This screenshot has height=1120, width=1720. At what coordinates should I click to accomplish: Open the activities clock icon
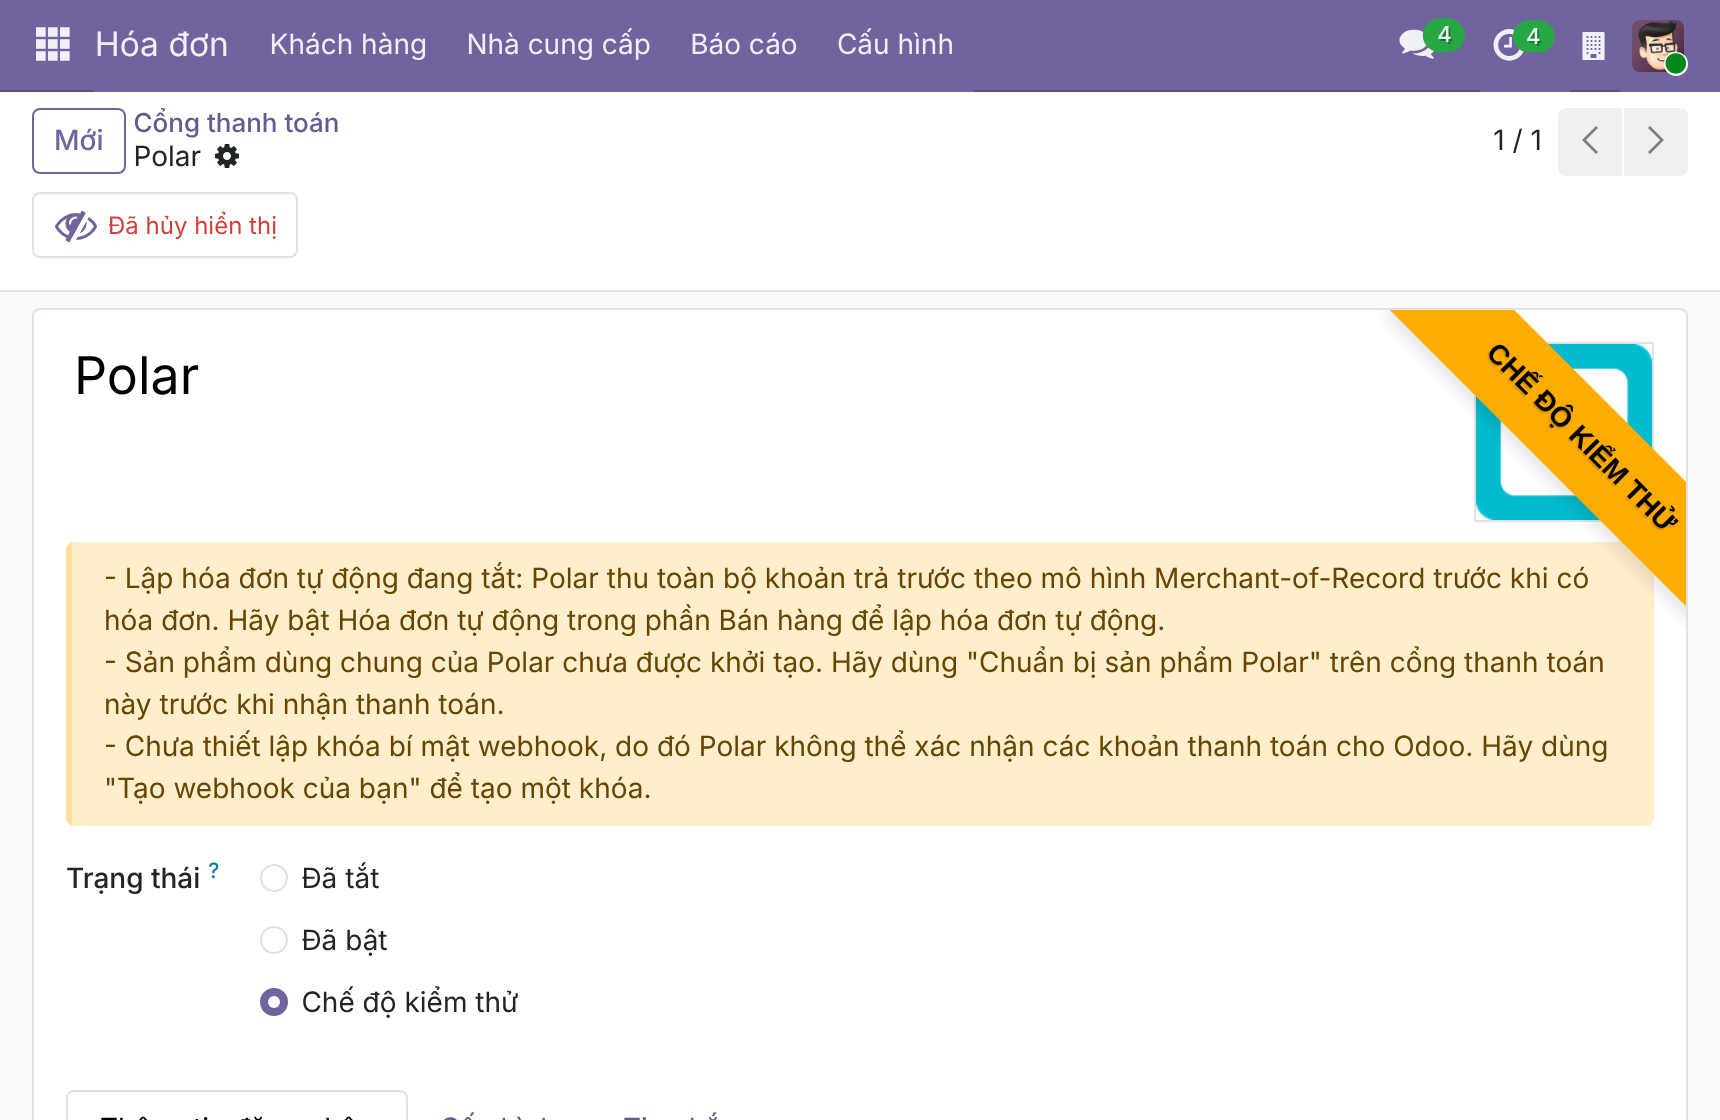(x=1507, y=45)
